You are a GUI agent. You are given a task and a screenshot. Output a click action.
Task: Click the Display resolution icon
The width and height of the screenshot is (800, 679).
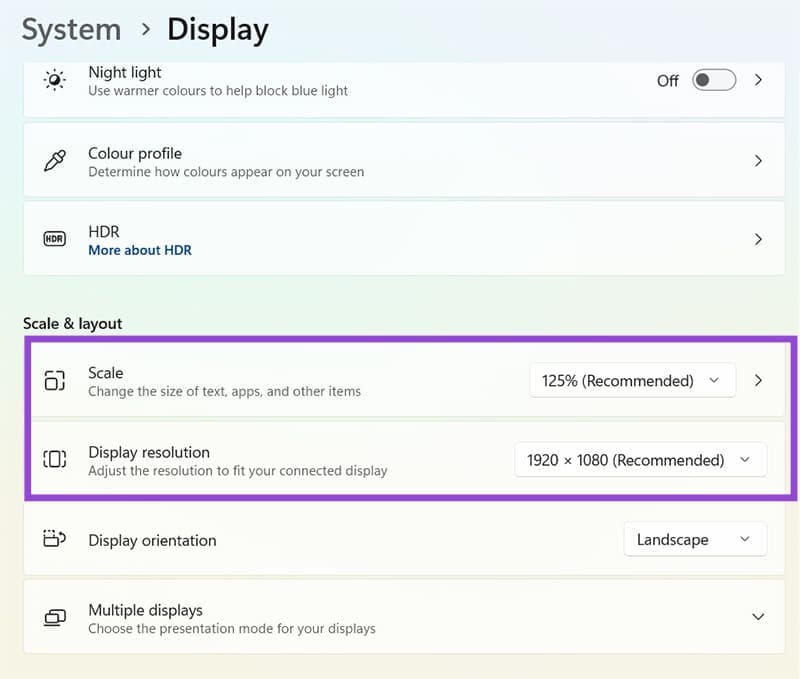point(55,460)
